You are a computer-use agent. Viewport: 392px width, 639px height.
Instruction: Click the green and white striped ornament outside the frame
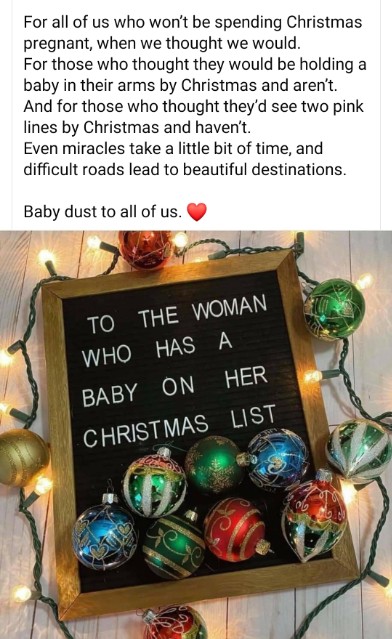pyautogui.click(x=359, y=451)
